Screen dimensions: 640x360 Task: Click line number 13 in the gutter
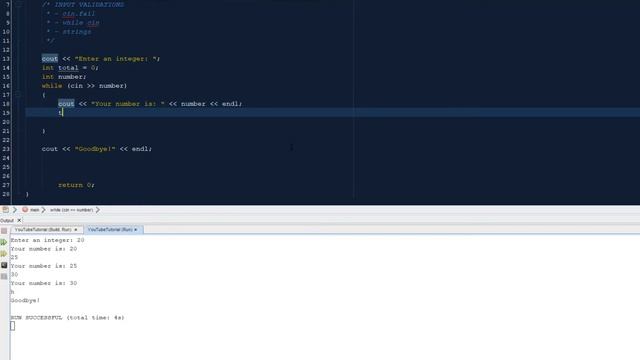click(x=6, y=59)
